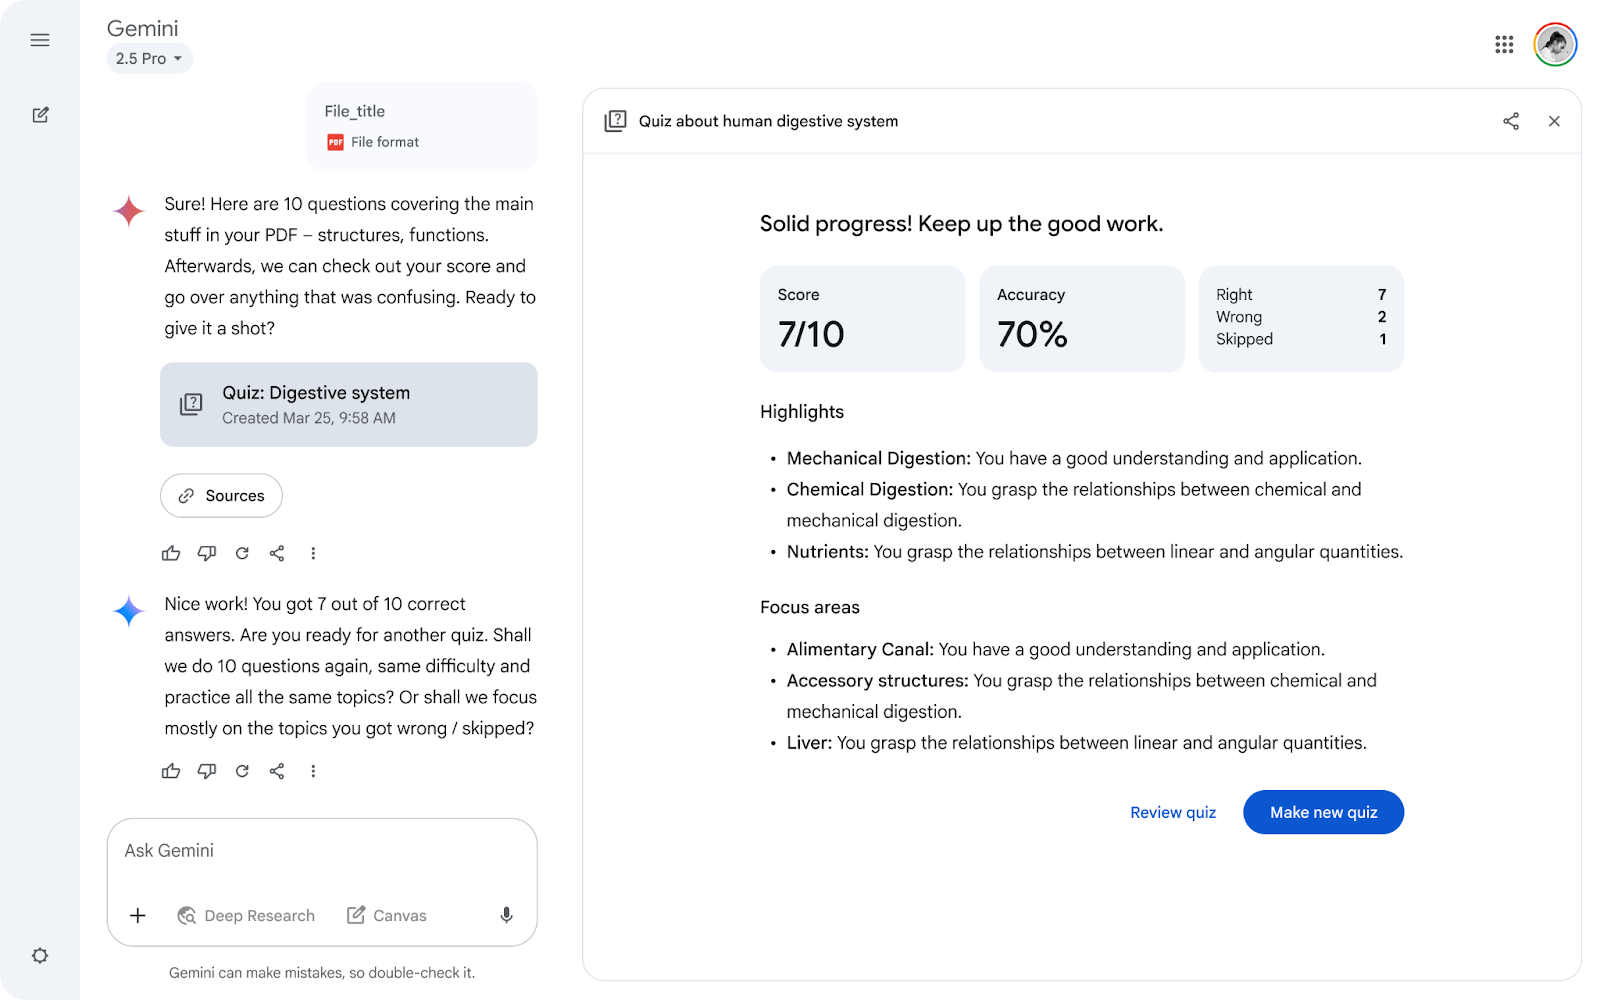Open the add attachment plus button
This screenshot has height=1000, width=1600.
138,915
